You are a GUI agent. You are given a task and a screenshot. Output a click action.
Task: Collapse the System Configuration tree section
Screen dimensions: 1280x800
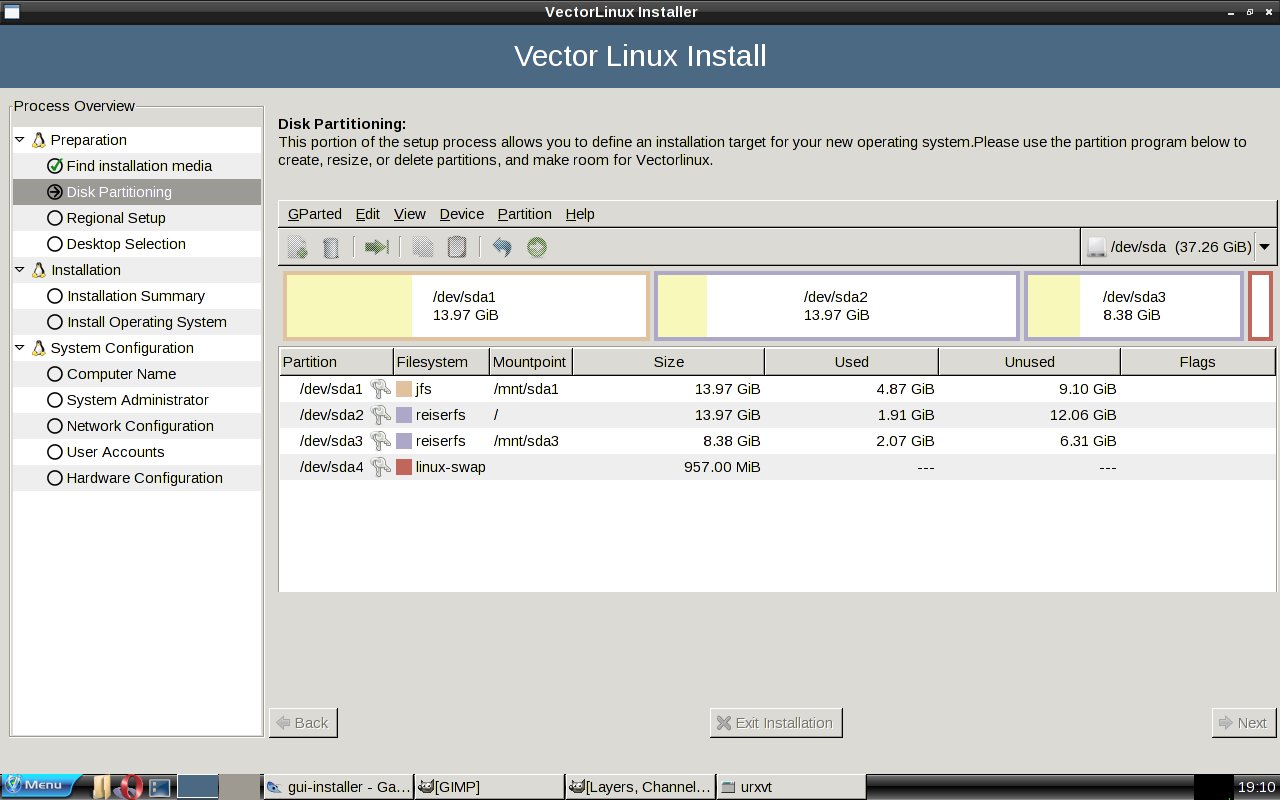(x=20, y=348)
